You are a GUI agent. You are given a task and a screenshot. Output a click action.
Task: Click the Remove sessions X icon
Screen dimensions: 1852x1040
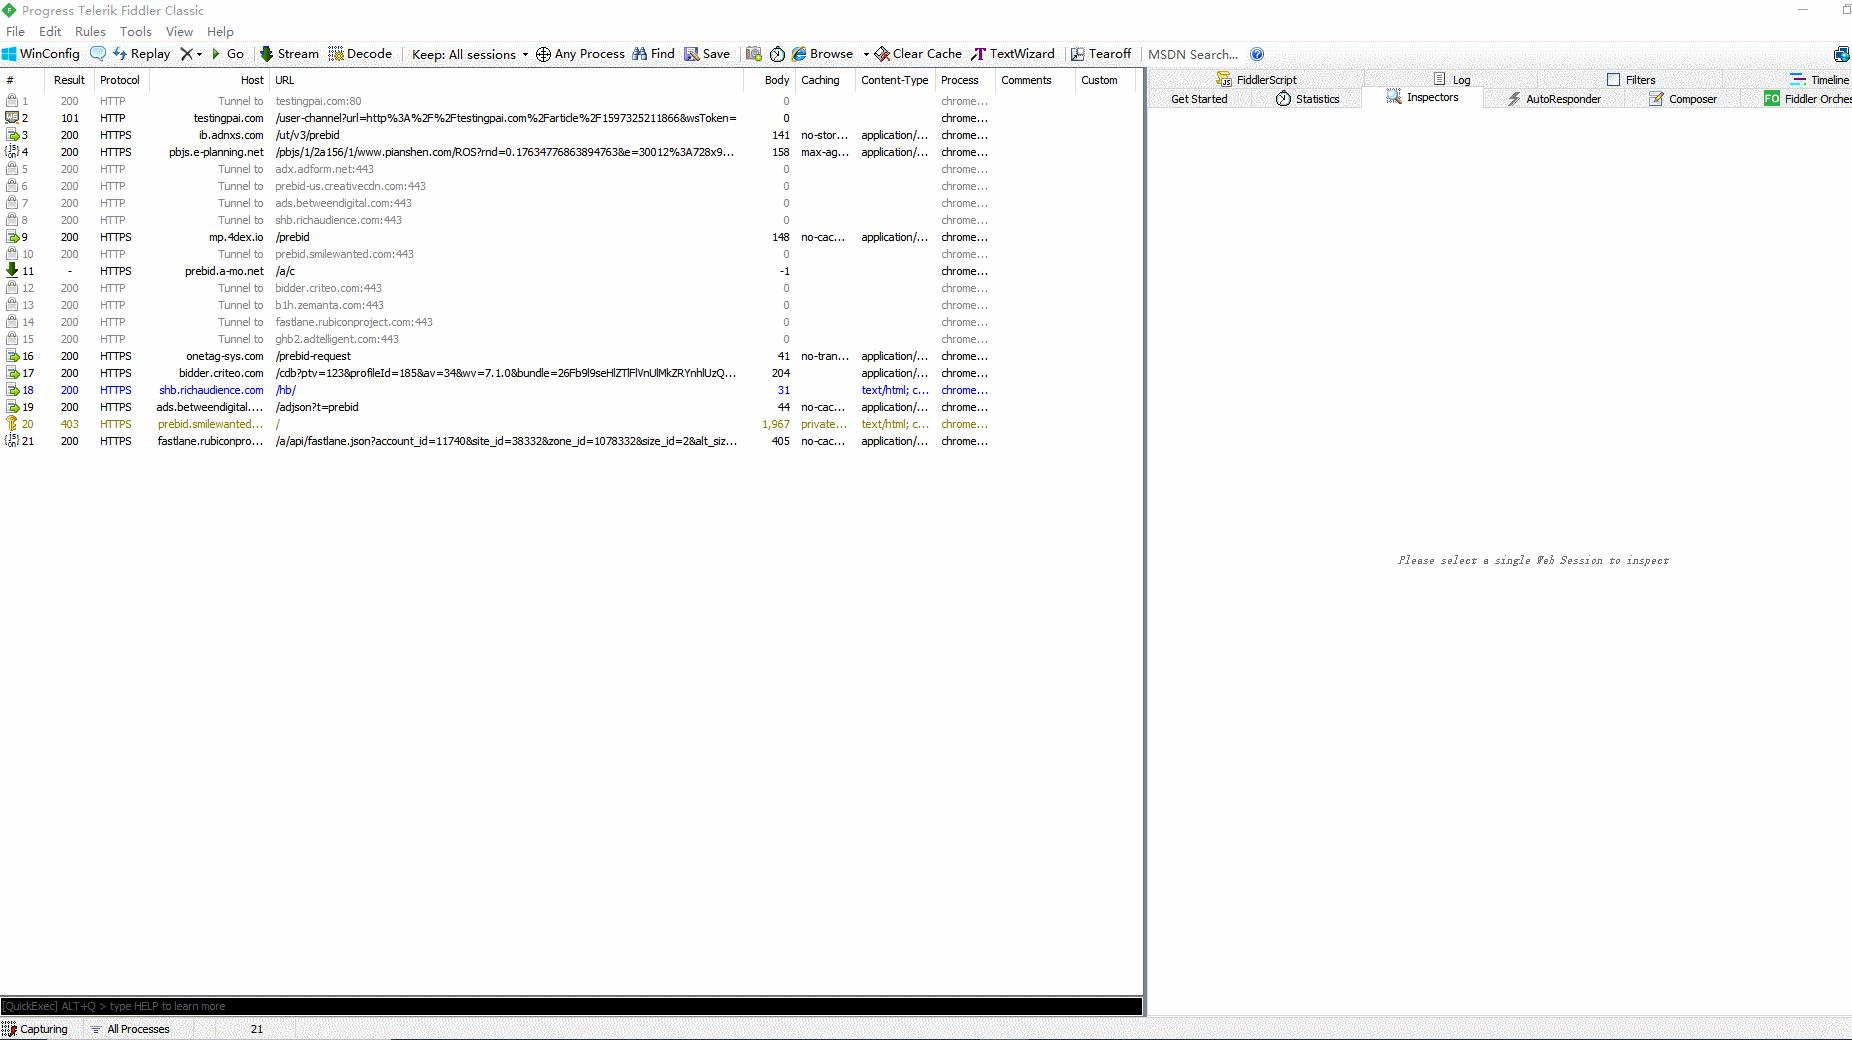pyautogui.click(x=186, y=54)
